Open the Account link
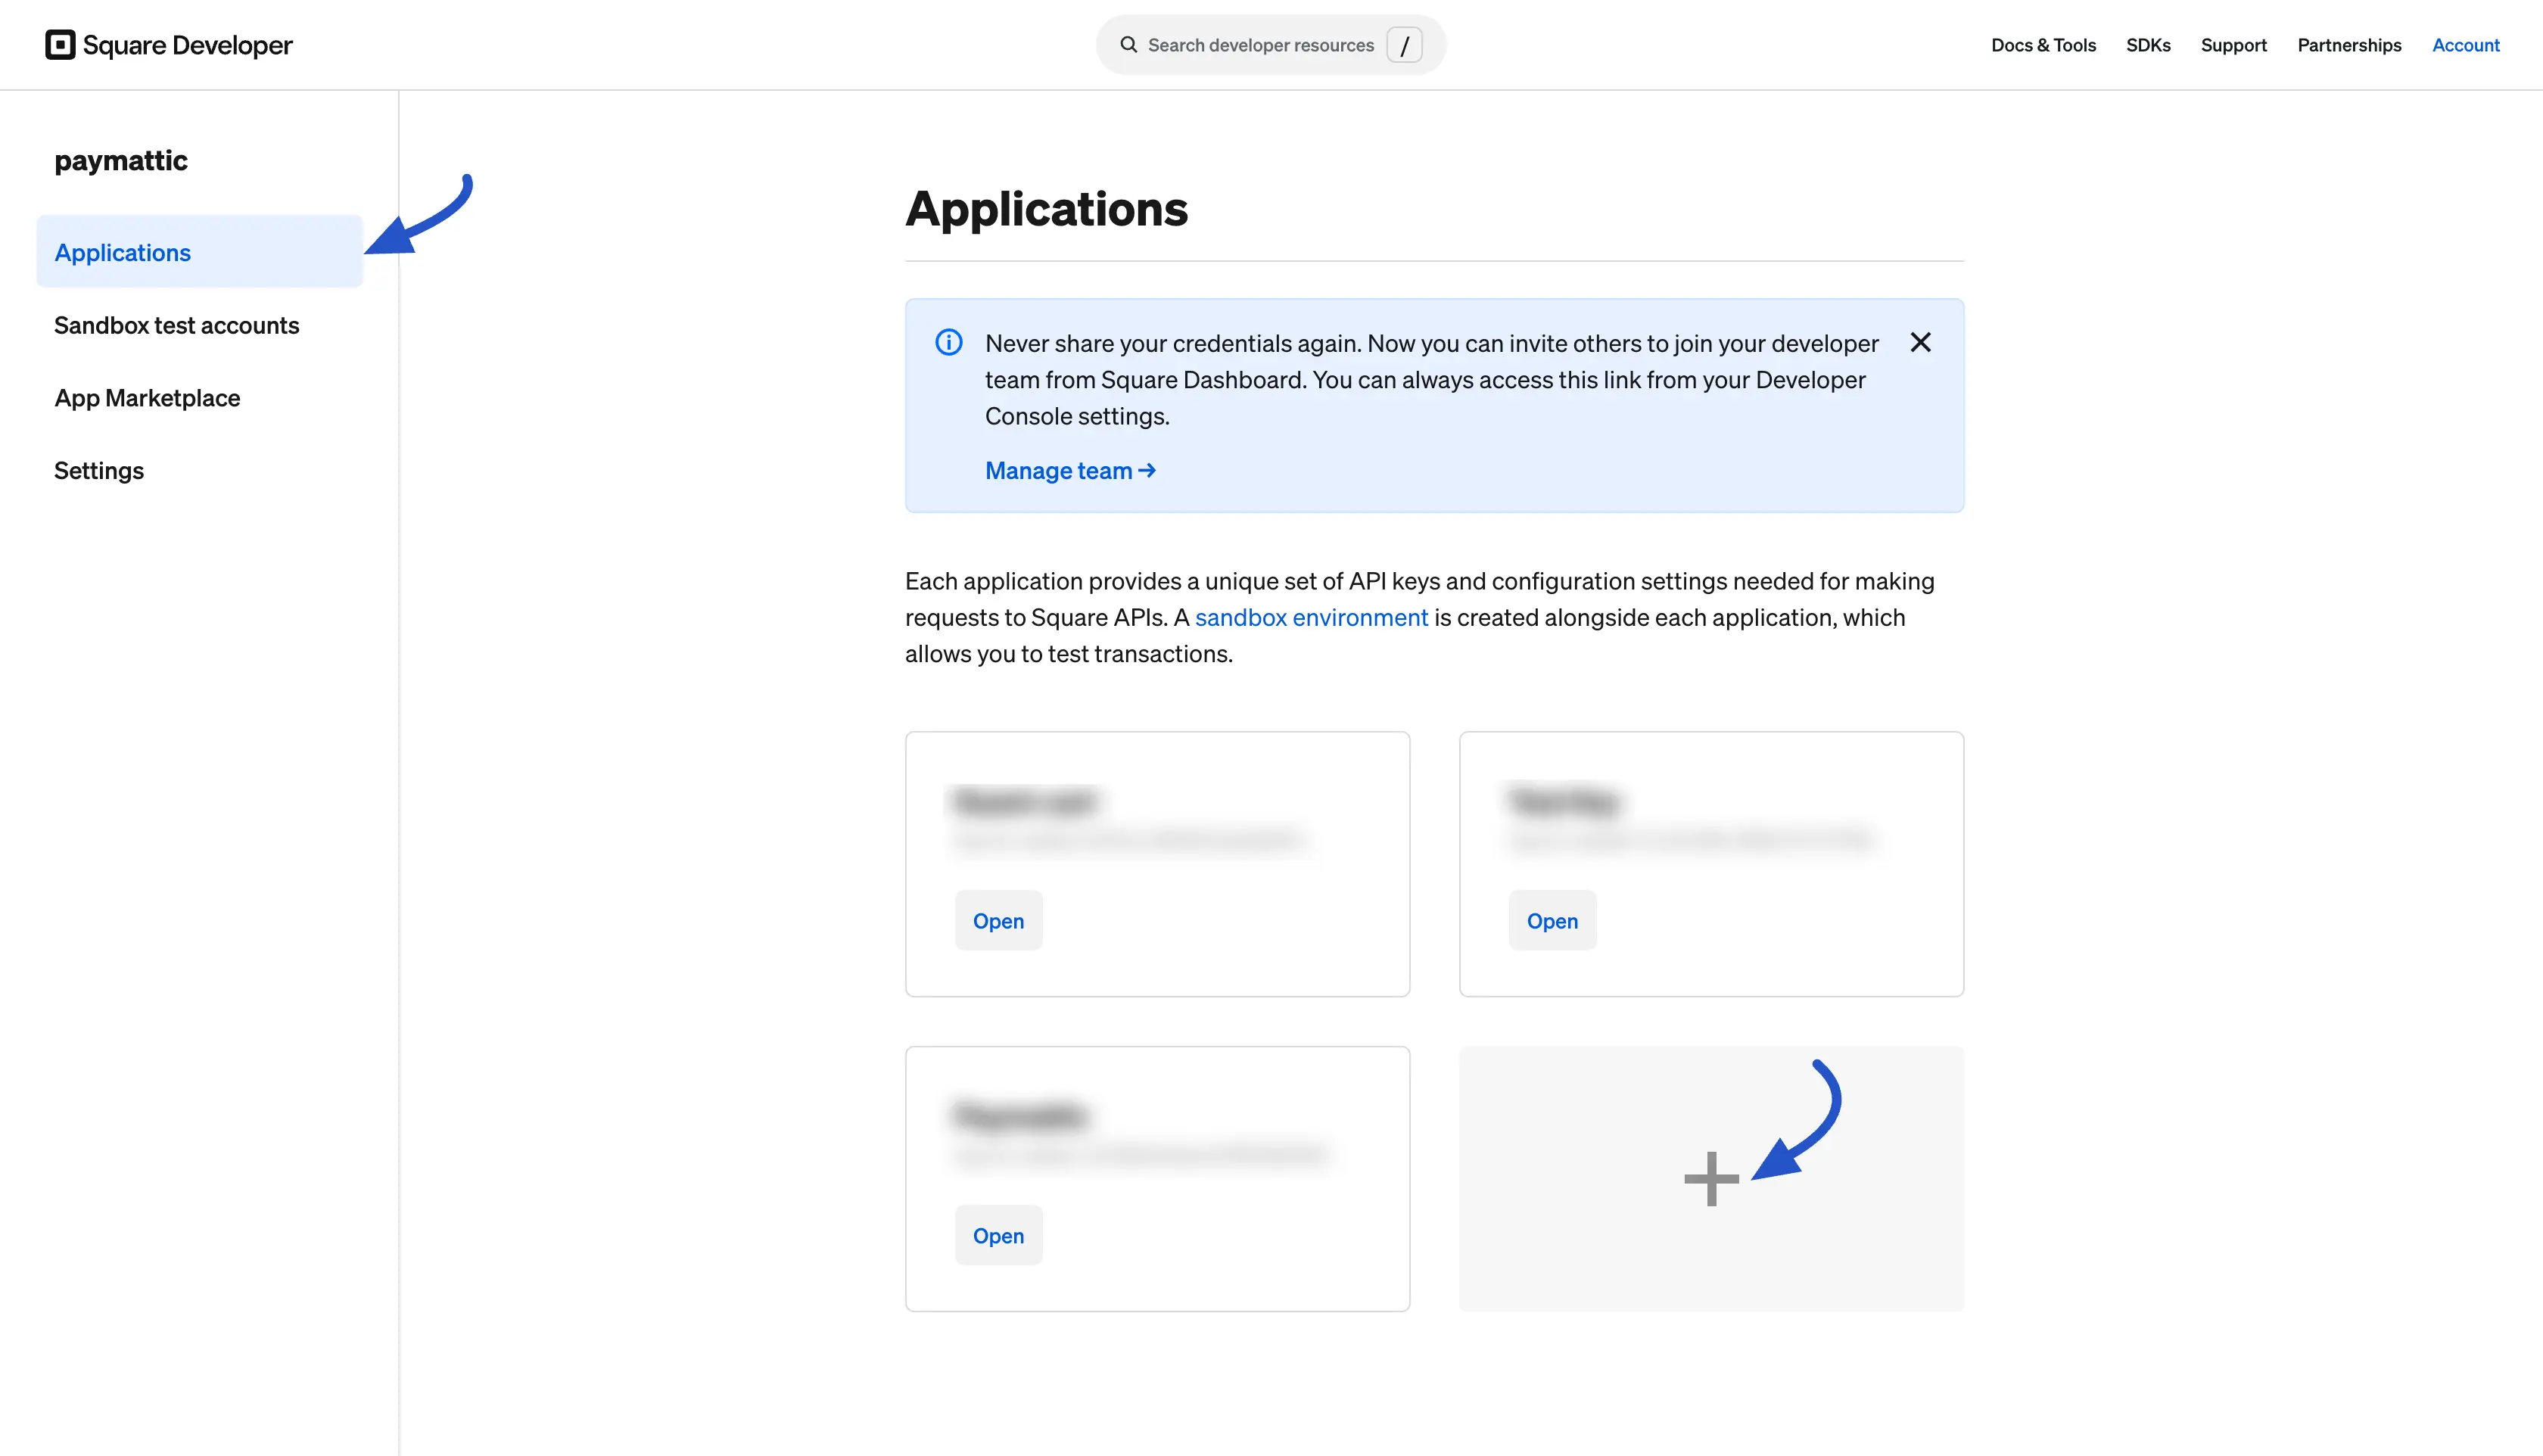This screenshot has width=2543, height=1456. point(2465,45)
